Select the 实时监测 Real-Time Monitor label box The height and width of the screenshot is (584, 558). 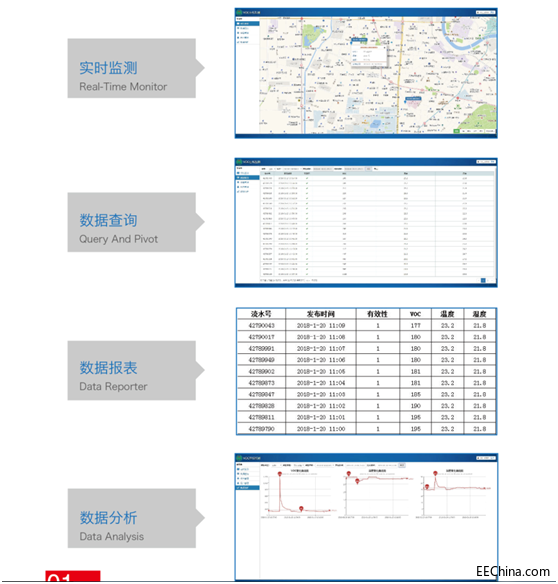pyautogui.click(x=136, y=68)
